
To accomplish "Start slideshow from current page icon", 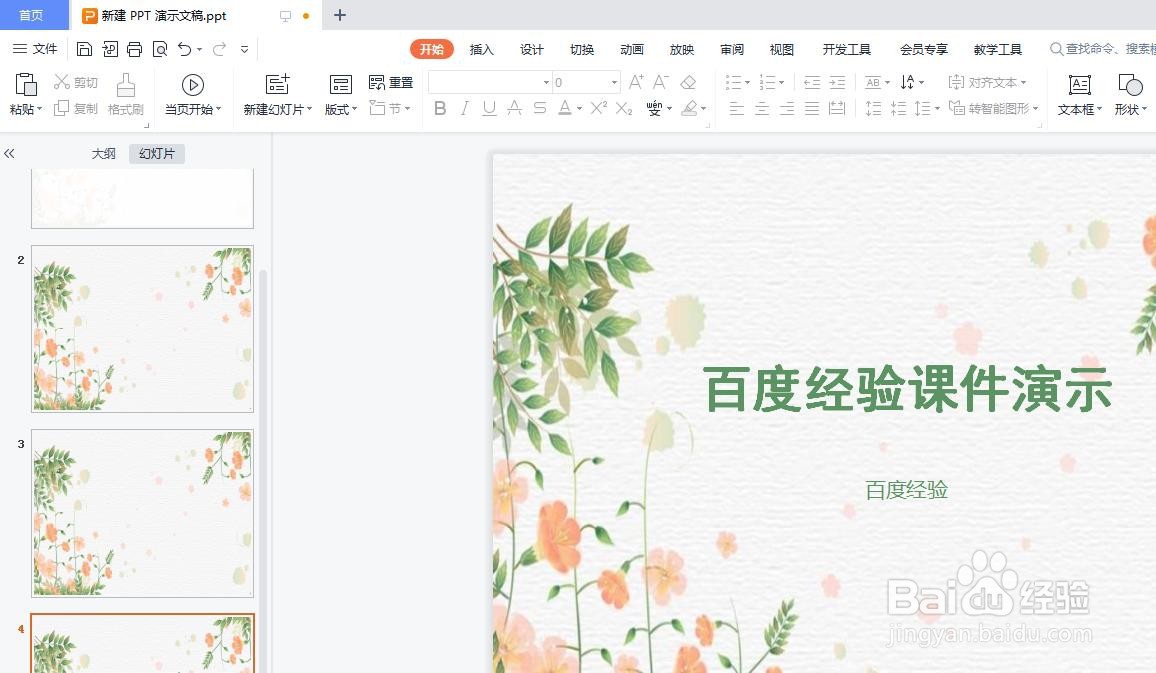I will pos(192,85).
